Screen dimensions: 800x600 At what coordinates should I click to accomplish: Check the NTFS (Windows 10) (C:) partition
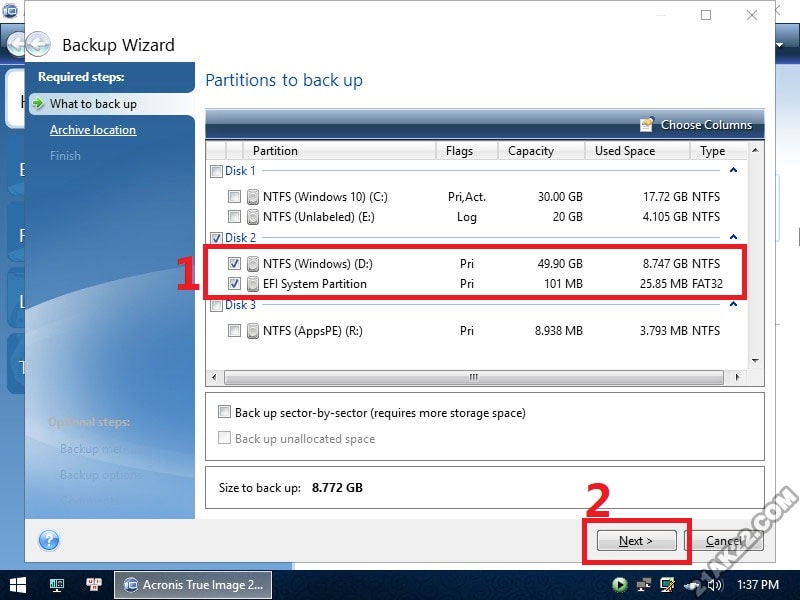(234, 196)
